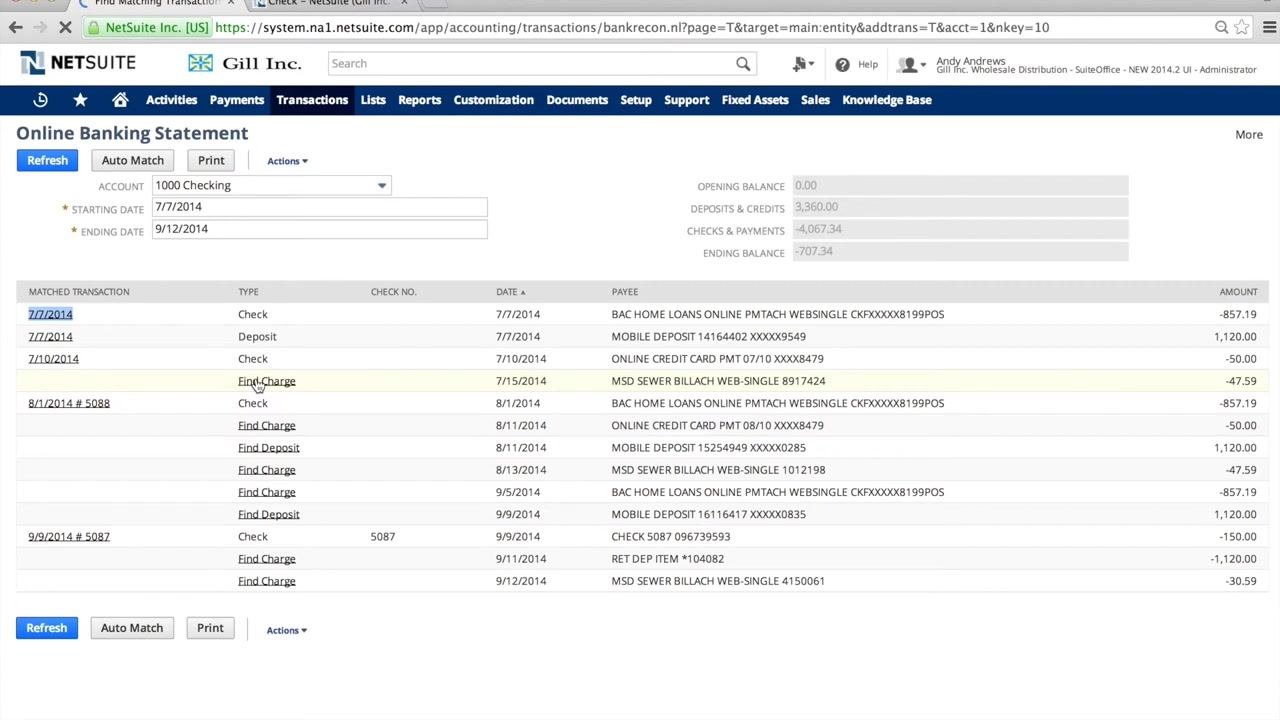
Task: Open the first 7/7/2014 matched transaction
Action: [x=50, y=314]
